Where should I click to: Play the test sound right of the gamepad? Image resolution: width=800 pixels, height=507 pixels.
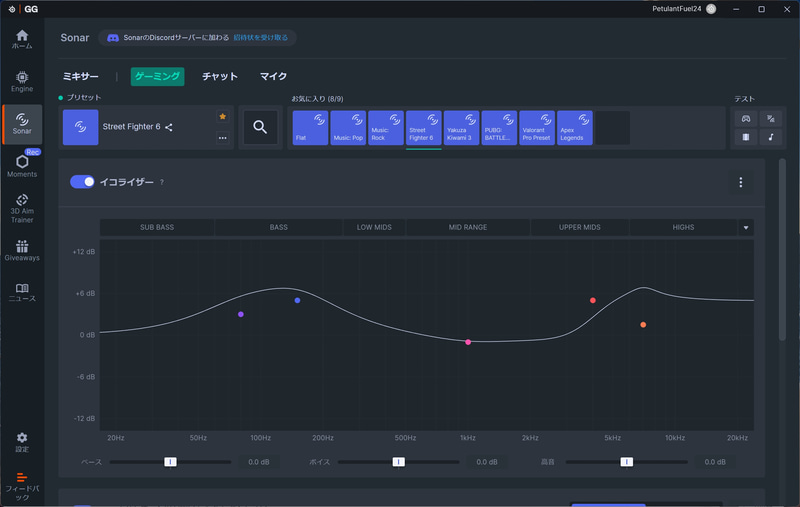pyautogui.click(x=771, y=119)
